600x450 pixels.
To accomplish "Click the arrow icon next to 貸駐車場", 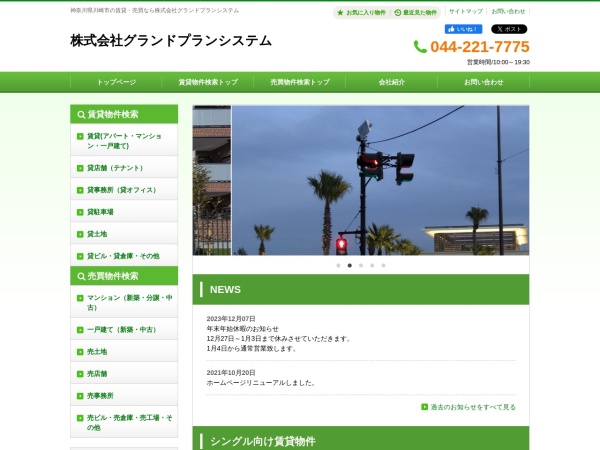I will click(x=80, y=212).
